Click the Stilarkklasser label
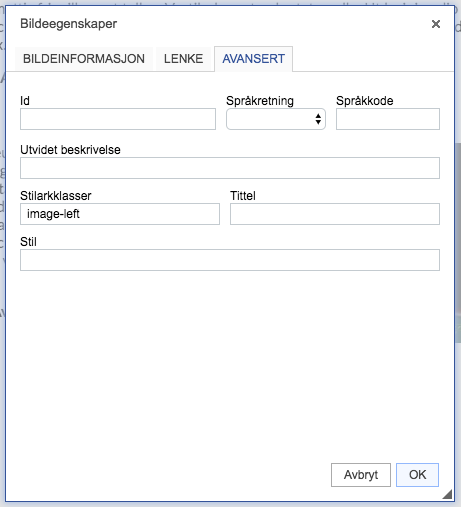 coord(56,196)
